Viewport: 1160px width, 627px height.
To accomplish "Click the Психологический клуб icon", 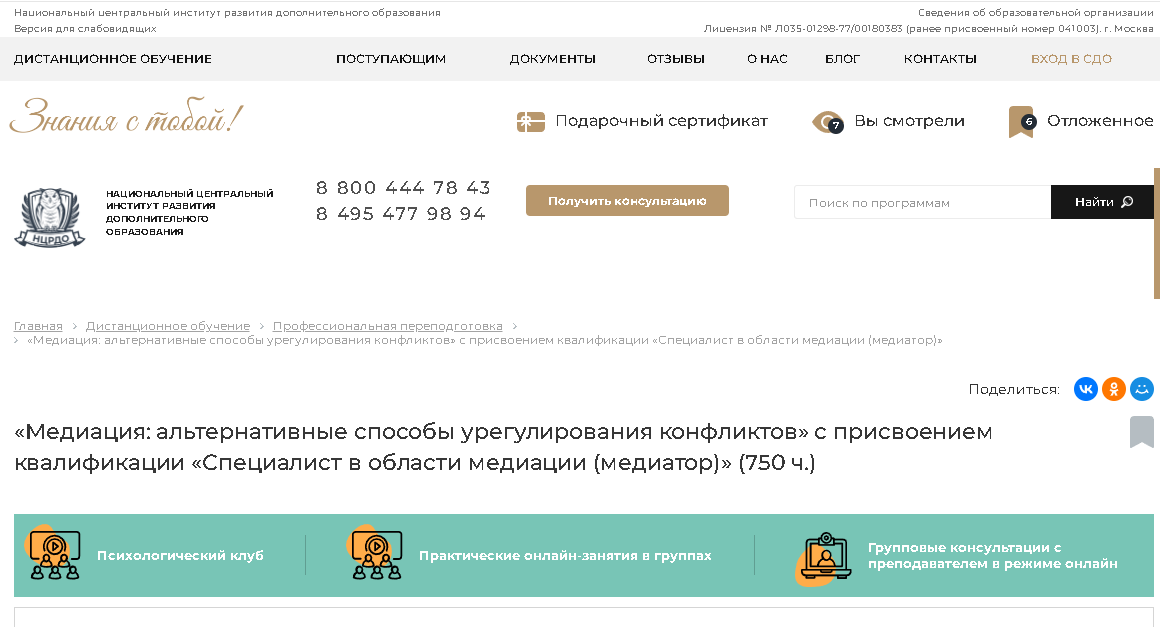I will point(53,554).
